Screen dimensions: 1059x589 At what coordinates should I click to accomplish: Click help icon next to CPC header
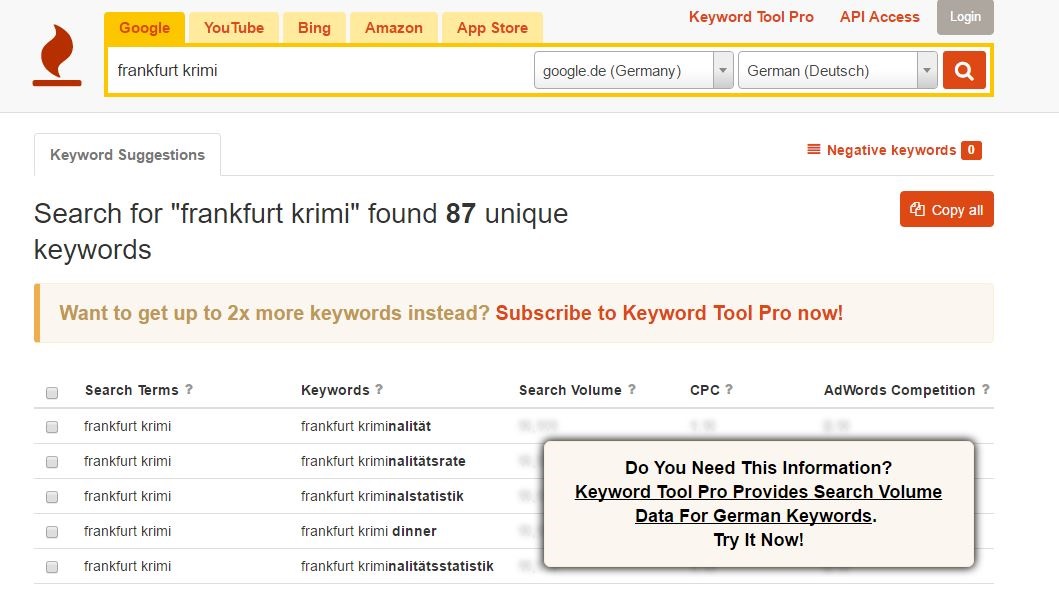(x=729, y=390)
